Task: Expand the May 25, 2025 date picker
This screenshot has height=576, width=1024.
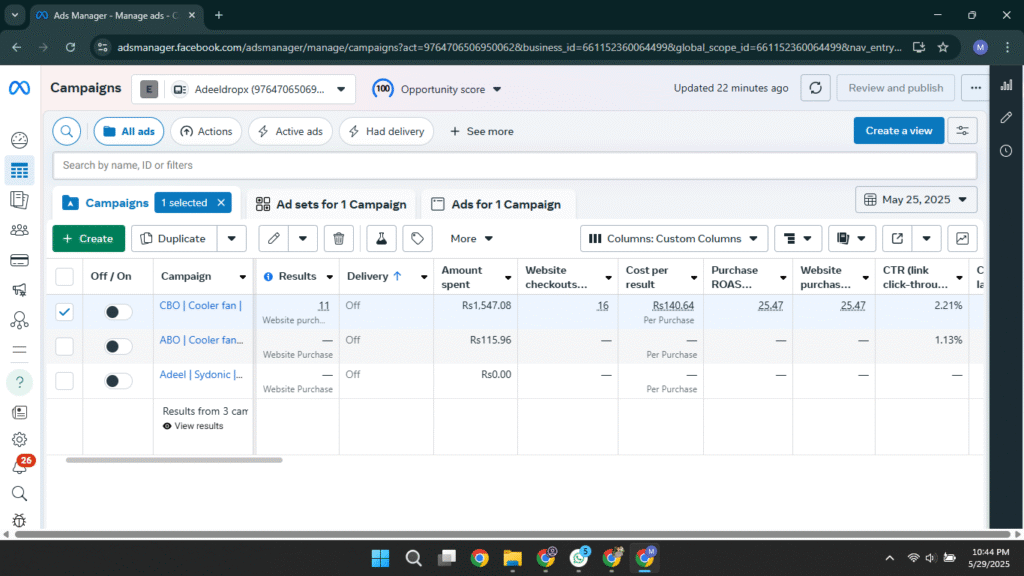Action: click(x=916, y=200)
